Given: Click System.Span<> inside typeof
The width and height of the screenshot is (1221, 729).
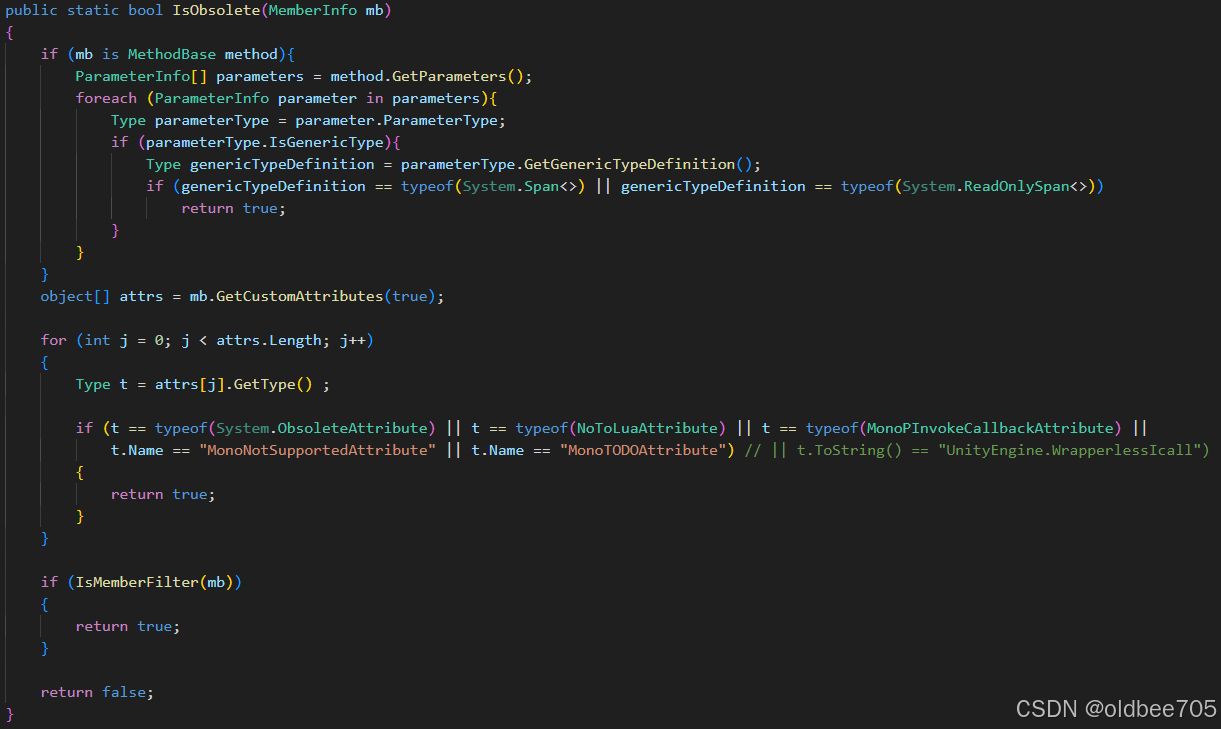Looking at the screenshot, I should (x=520, y=187).
